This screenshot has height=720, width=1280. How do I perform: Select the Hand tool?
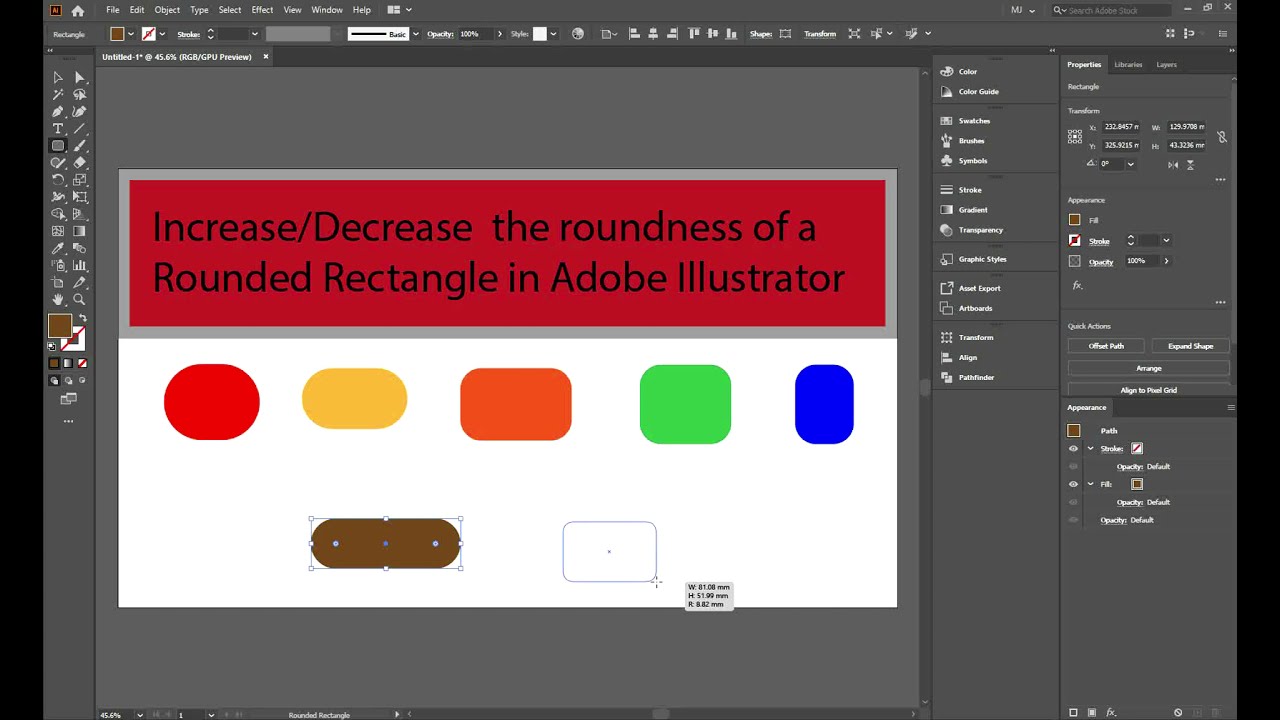pos(58,299)
